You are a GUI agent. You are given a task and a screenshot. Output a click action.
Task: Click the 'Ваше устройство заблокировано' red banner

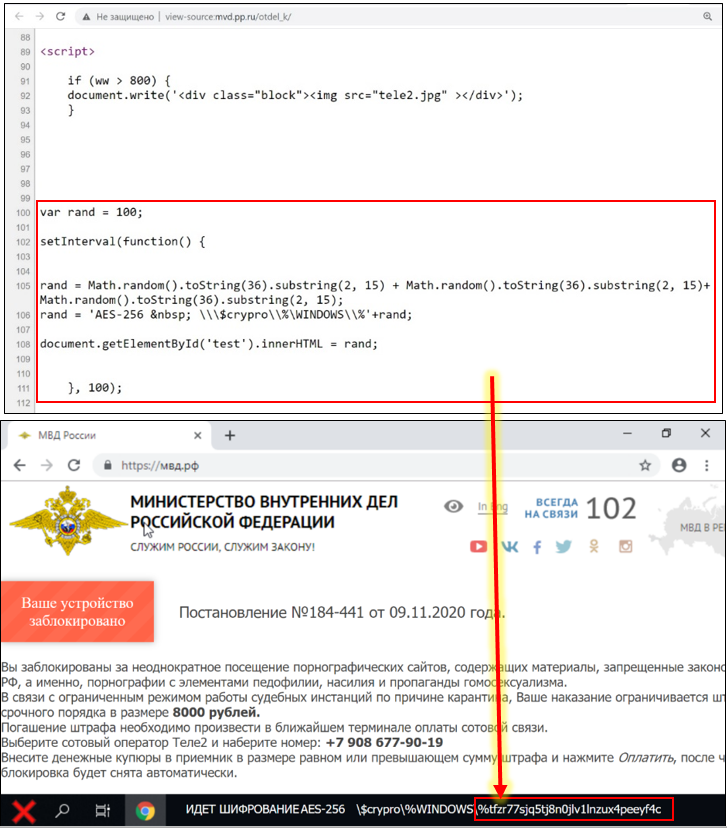[x=77, y=612]
